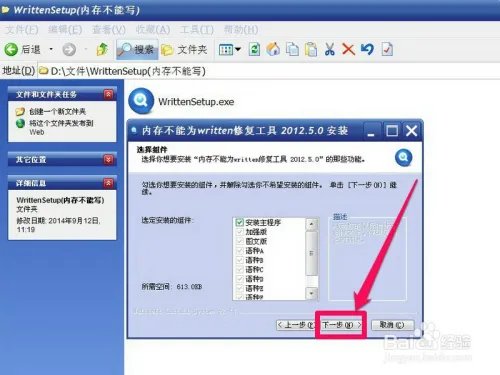Open the 工具(T) menu

197,30
